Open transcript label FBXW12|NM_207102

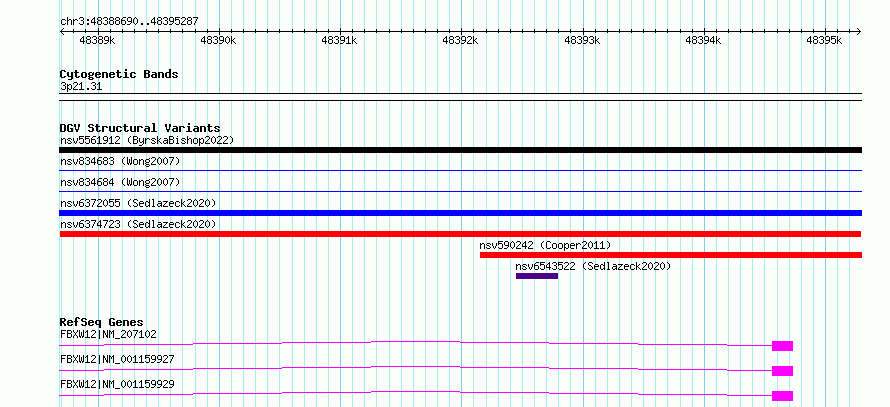click(108, 334)
